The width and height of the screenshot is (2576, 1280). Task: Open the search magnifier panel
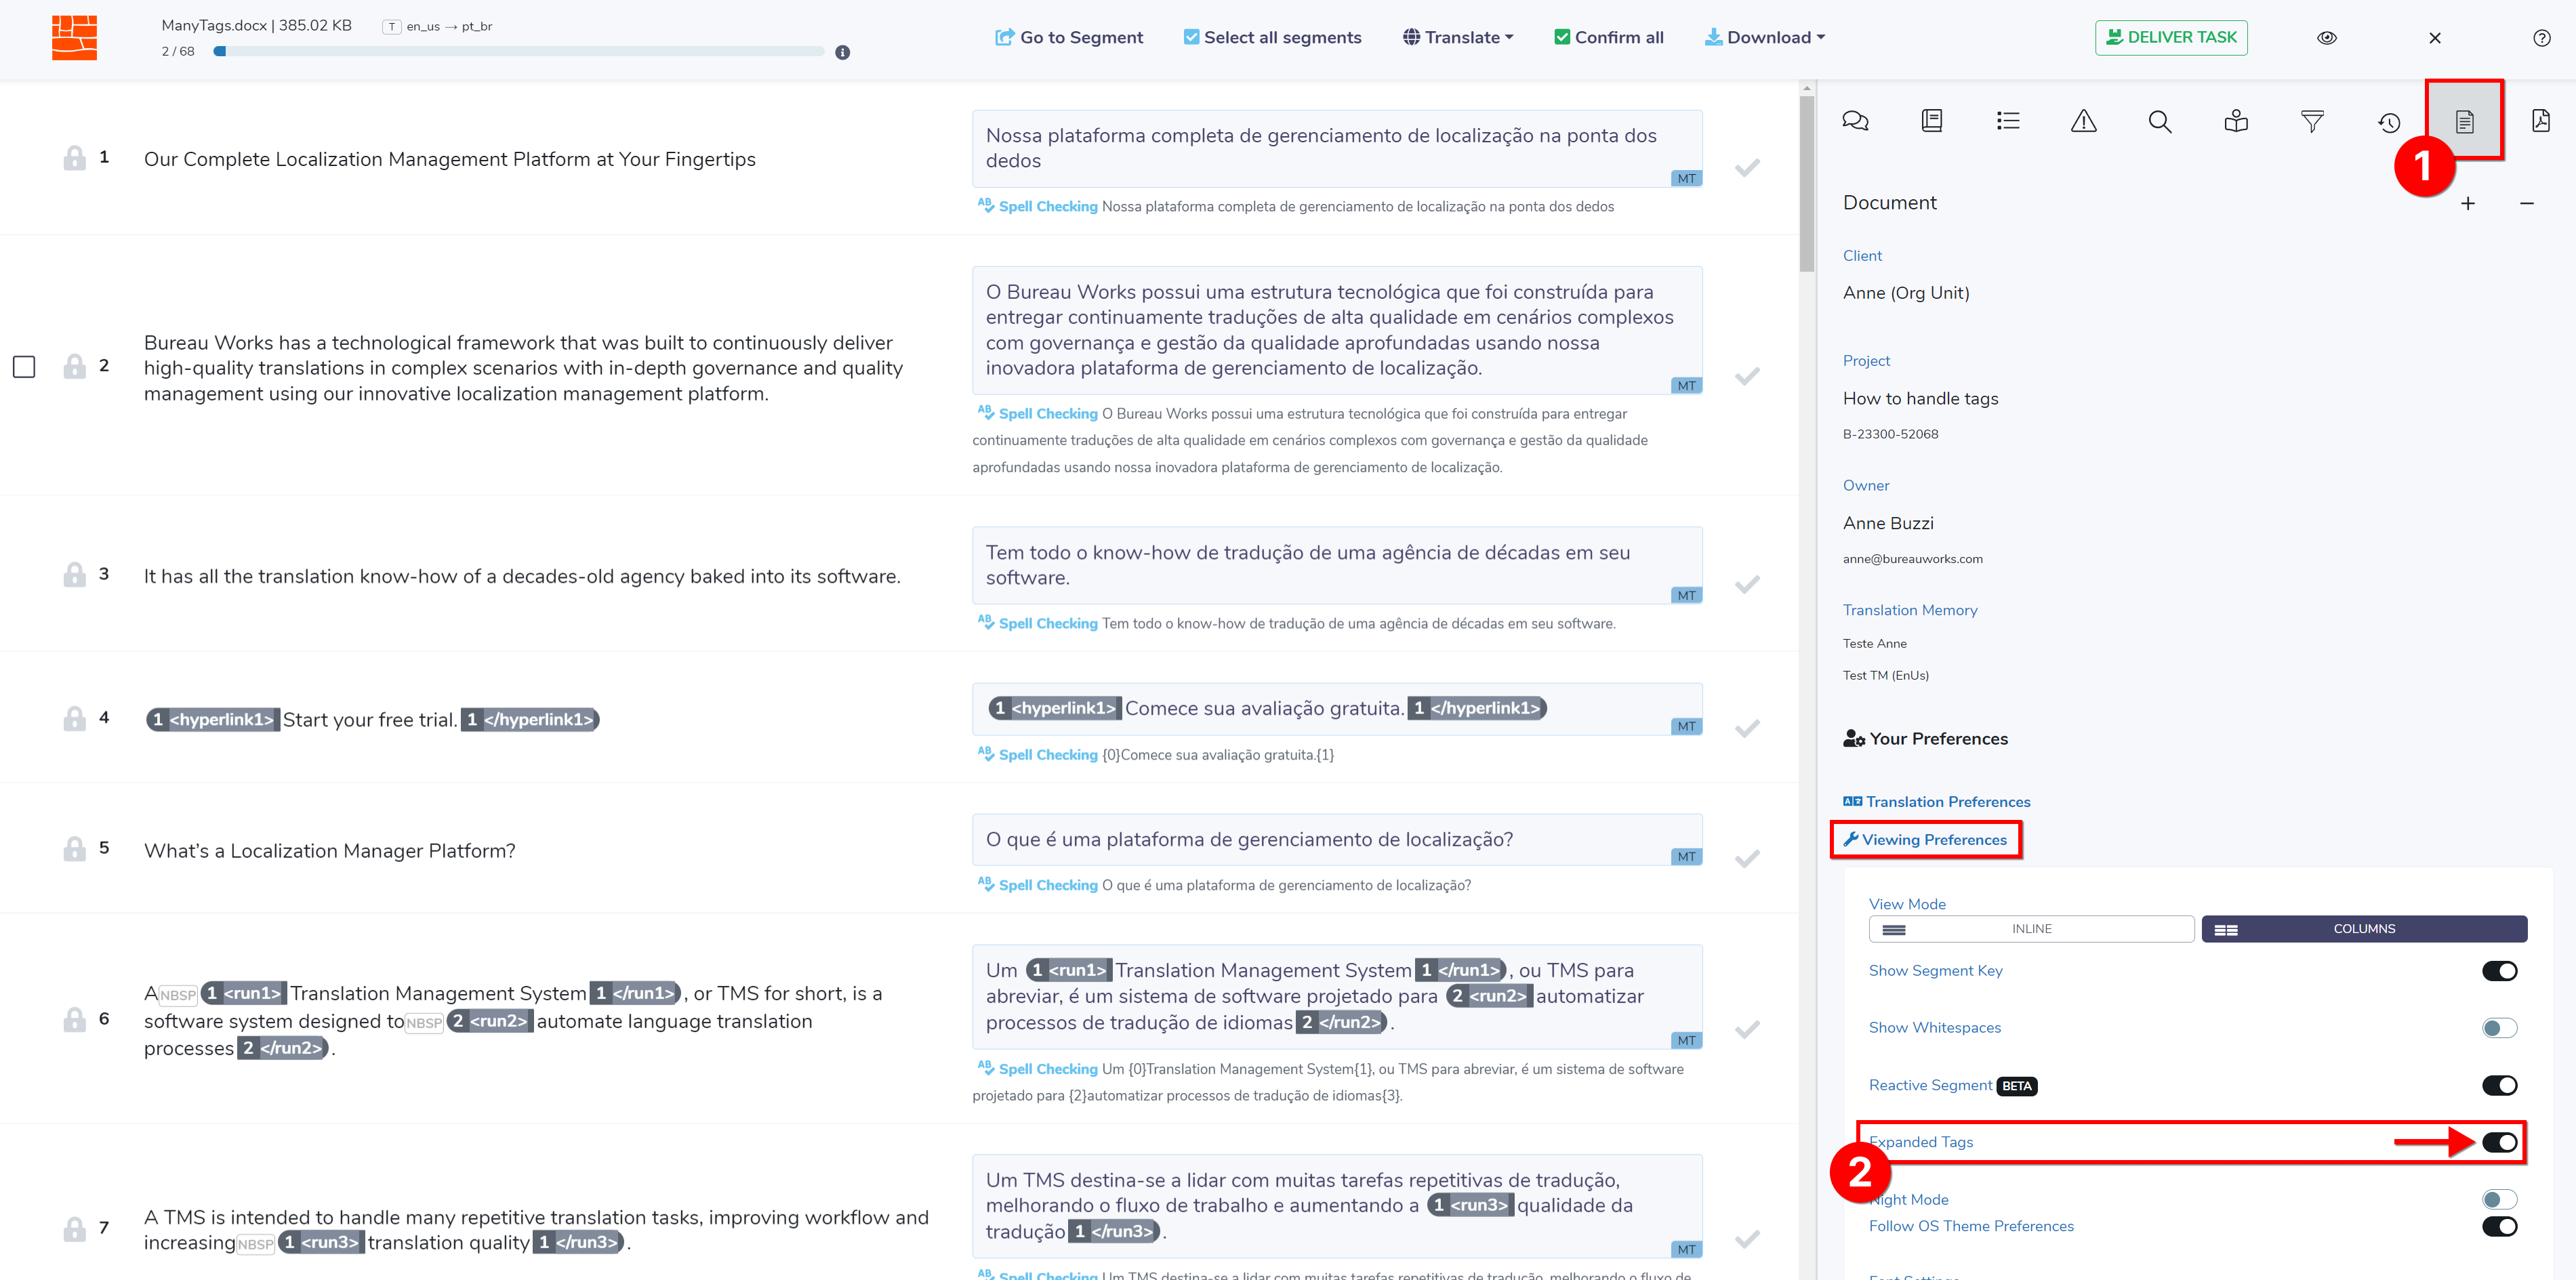[x=2159, y=121]
